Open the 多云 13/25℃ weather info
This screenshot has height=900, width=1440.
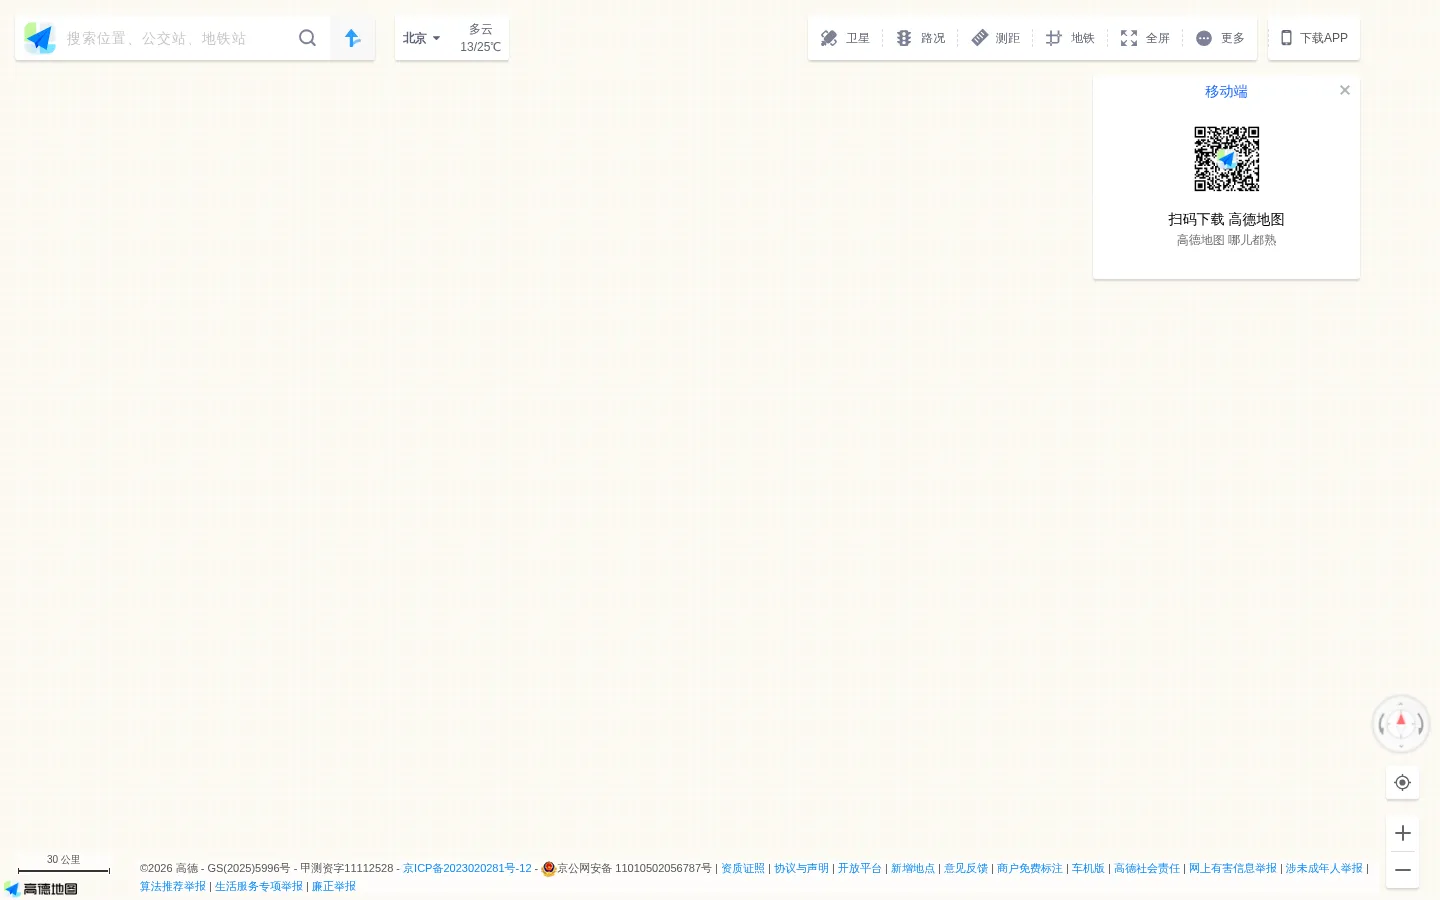pyautogui.click(x=480, y=38)
